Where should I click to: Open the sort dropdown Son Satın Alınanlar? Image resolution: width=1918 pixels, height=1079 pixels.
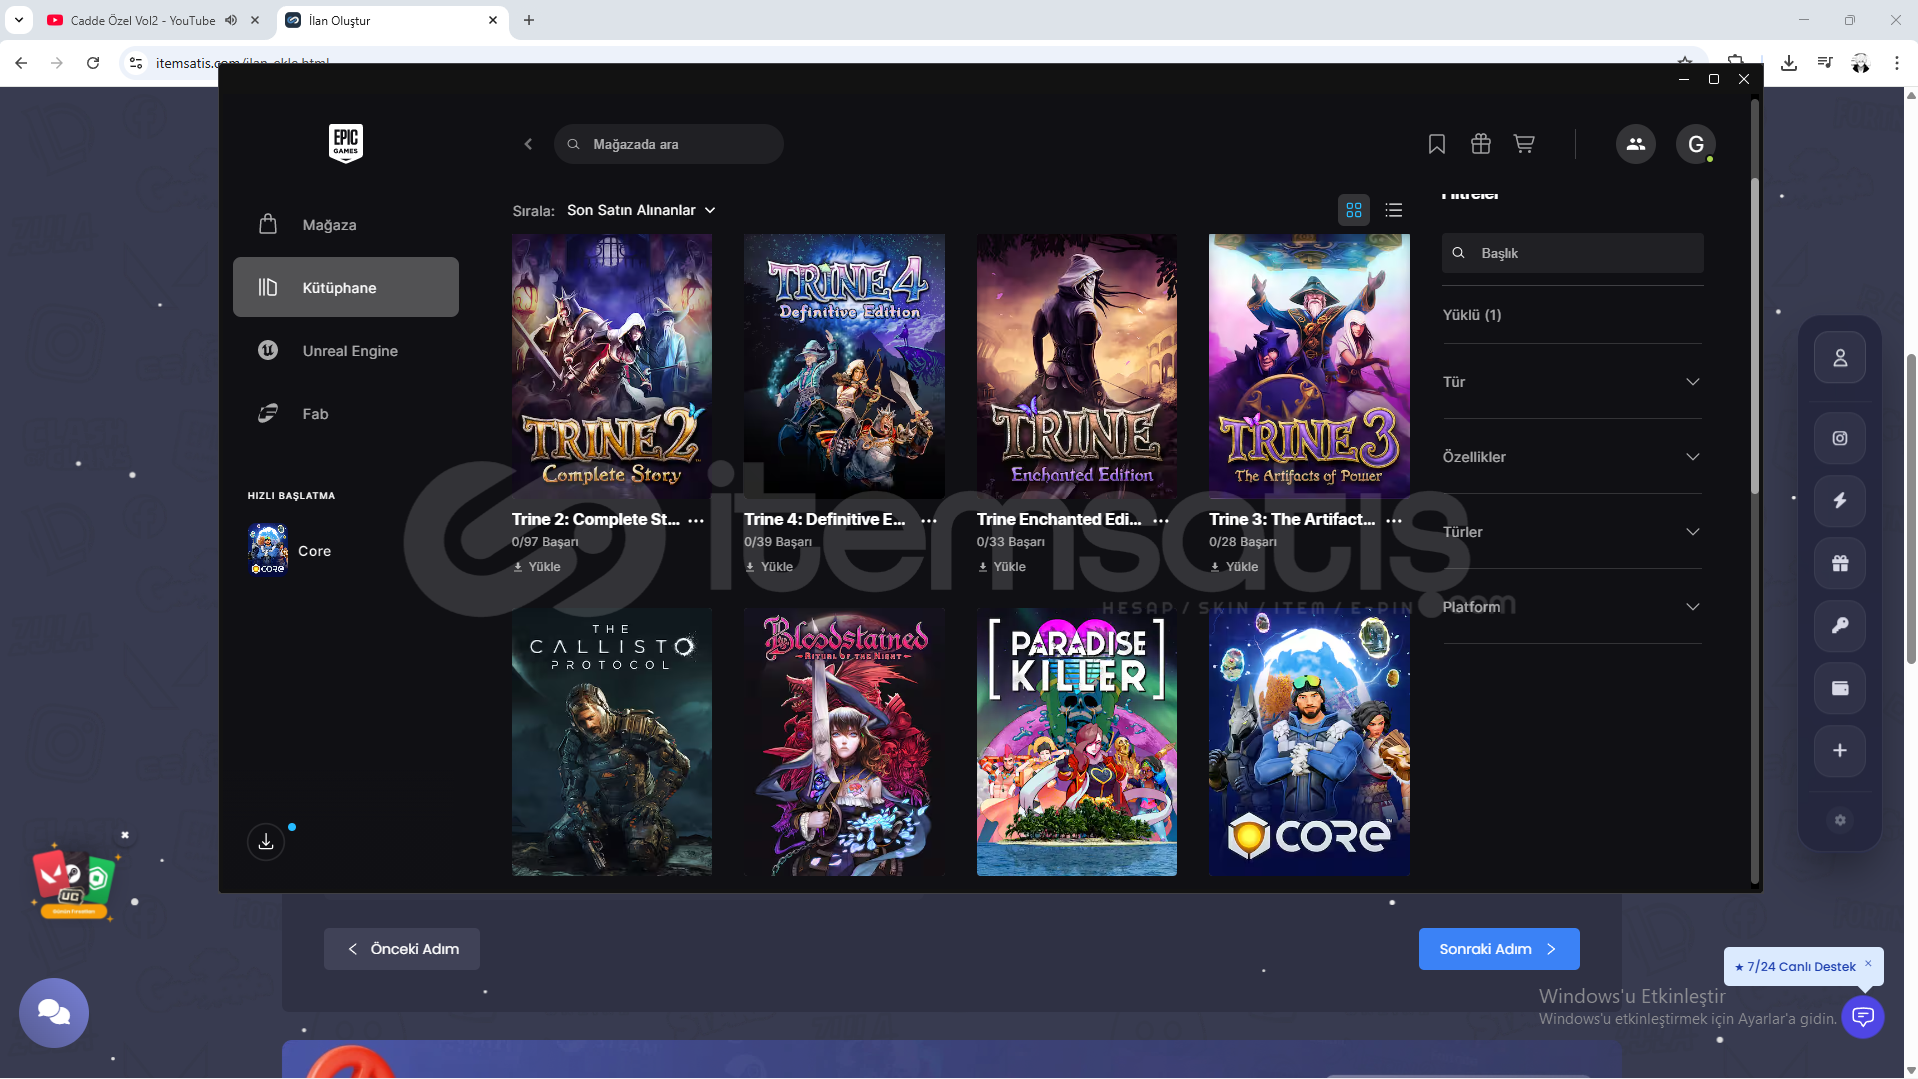641,210
